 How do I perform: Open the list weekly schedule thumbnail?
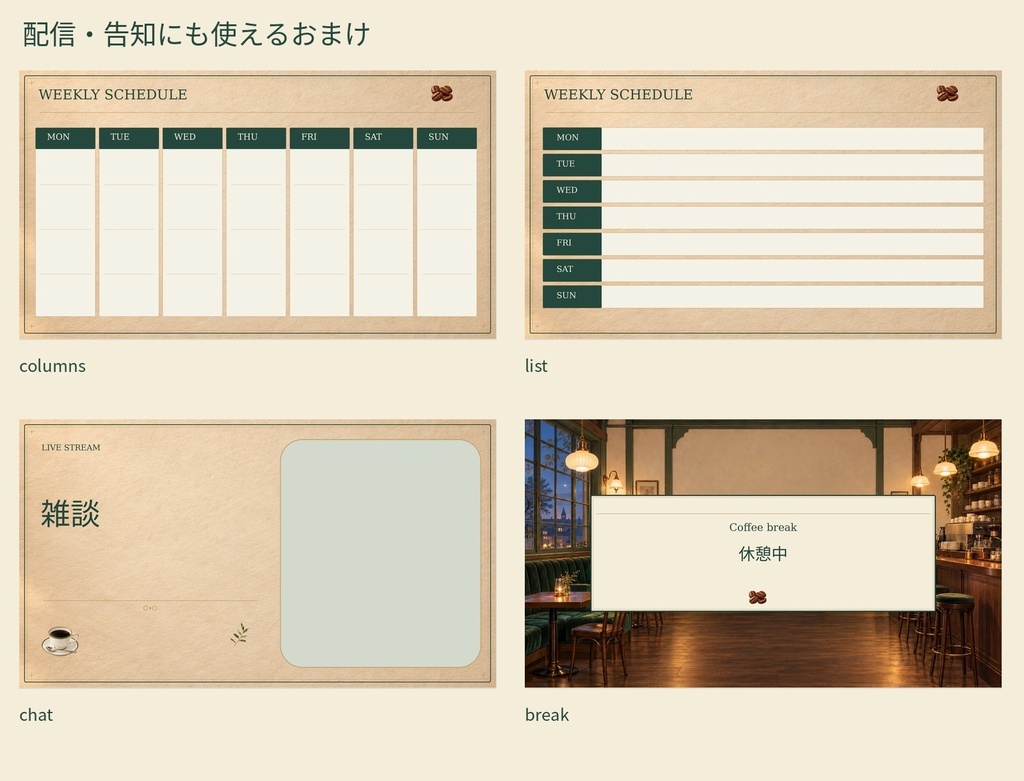click(763, 204)
